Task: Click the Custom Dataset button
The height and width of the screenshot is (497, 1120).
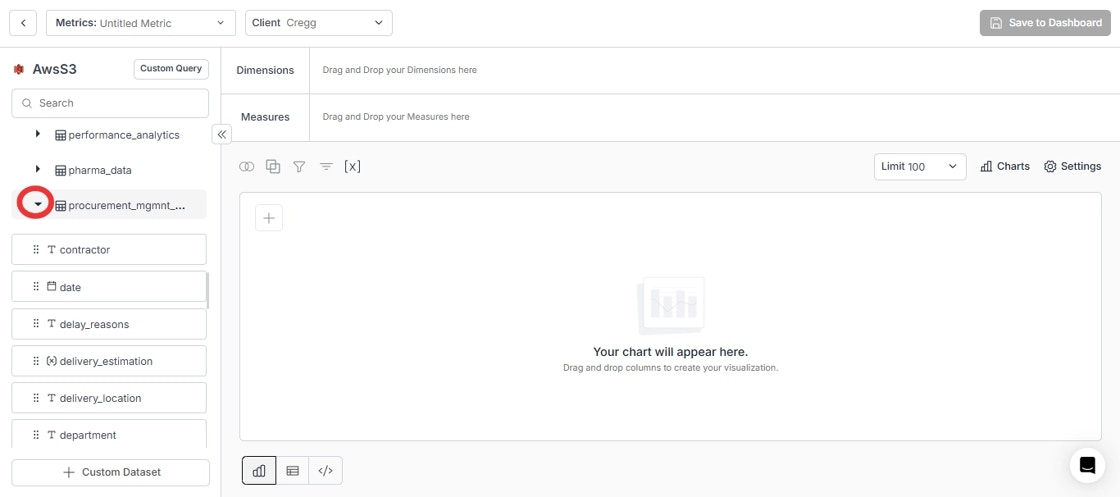Action: click(x=111, y=473)
